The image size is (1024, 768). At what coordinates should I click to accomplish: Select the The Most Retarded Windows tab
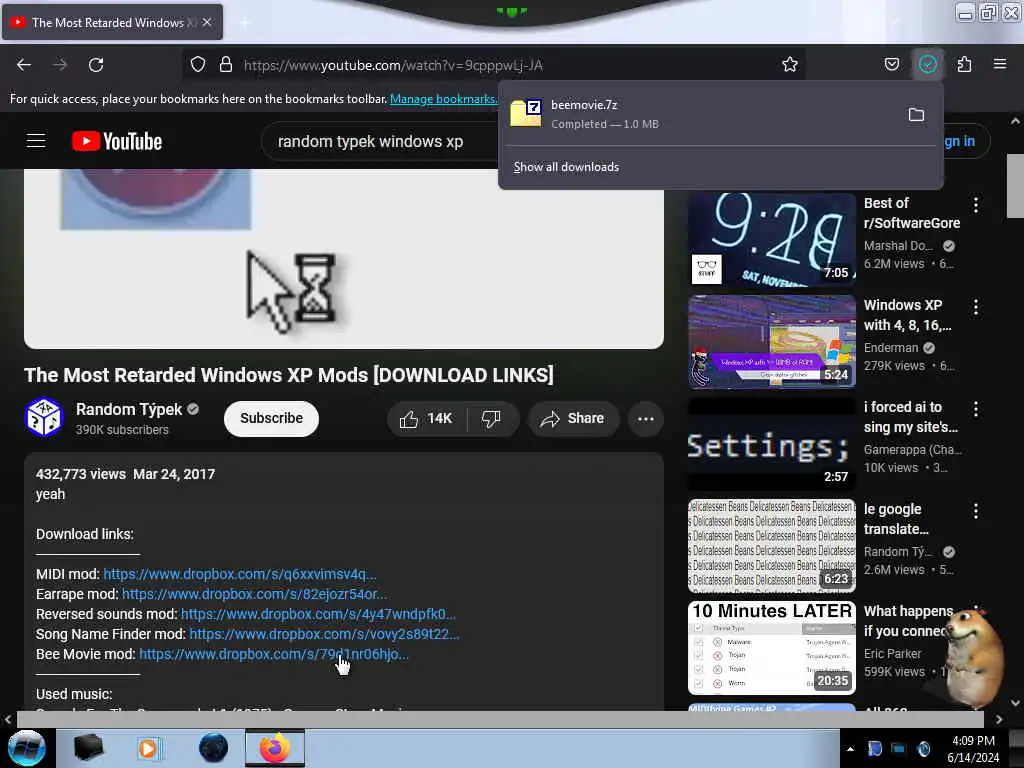pos(112,22)
